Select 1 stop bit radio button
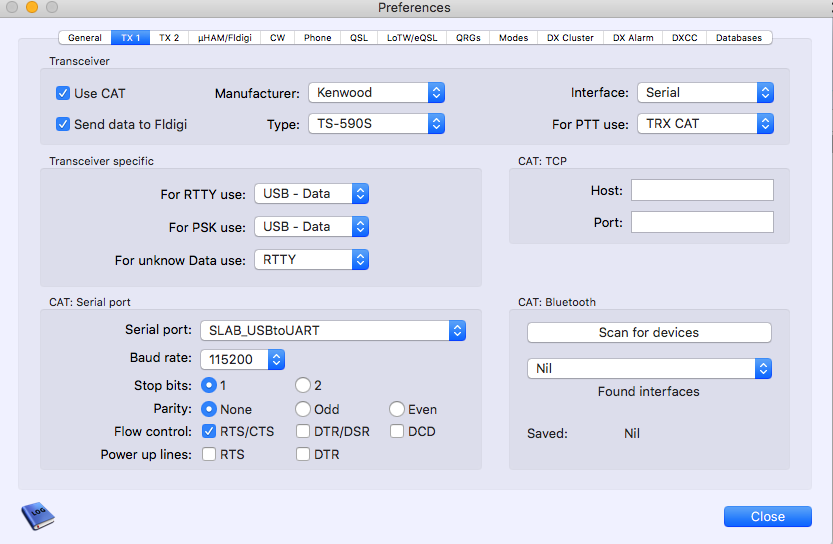Image resolution: width=833 pixels, height=544 pixels. click(209, 385)
